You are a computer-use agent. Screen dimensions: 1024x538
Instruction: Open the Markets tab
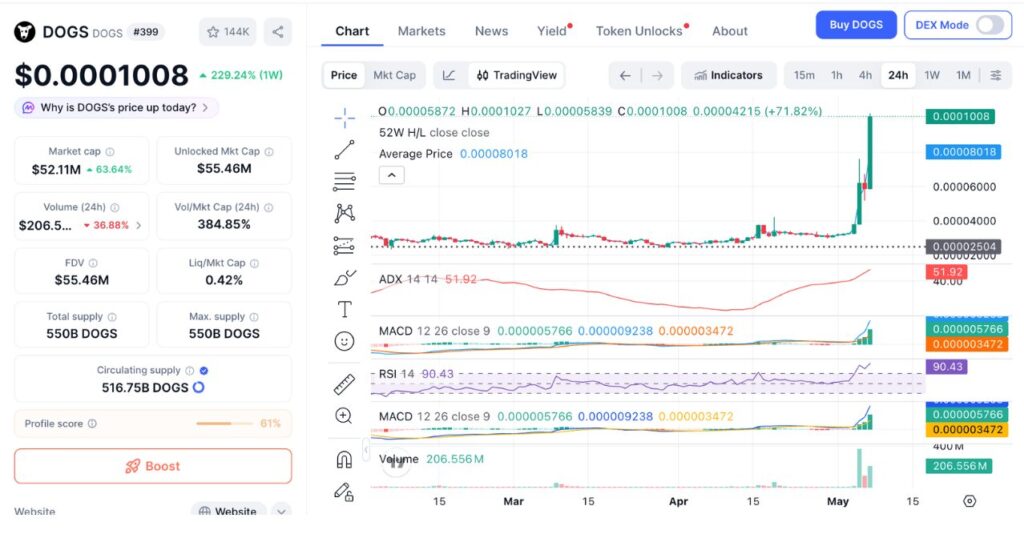coord(421,31)
